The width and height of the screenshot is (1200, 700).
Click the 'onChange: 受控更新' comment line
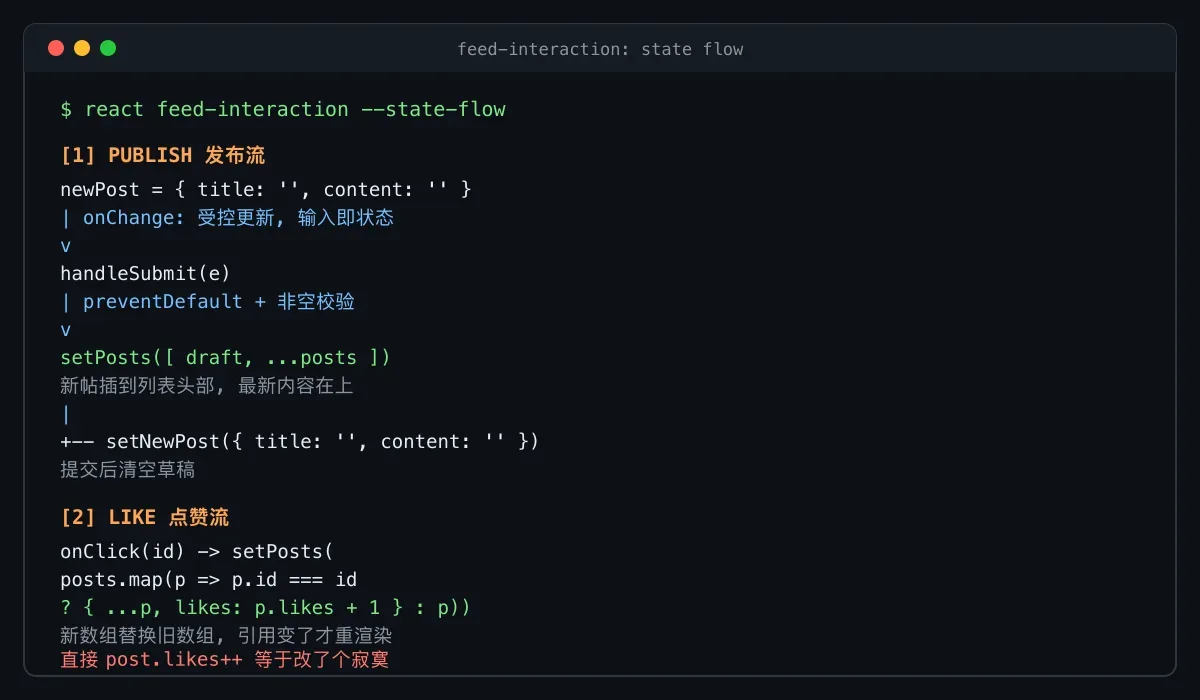pos(227,217)
